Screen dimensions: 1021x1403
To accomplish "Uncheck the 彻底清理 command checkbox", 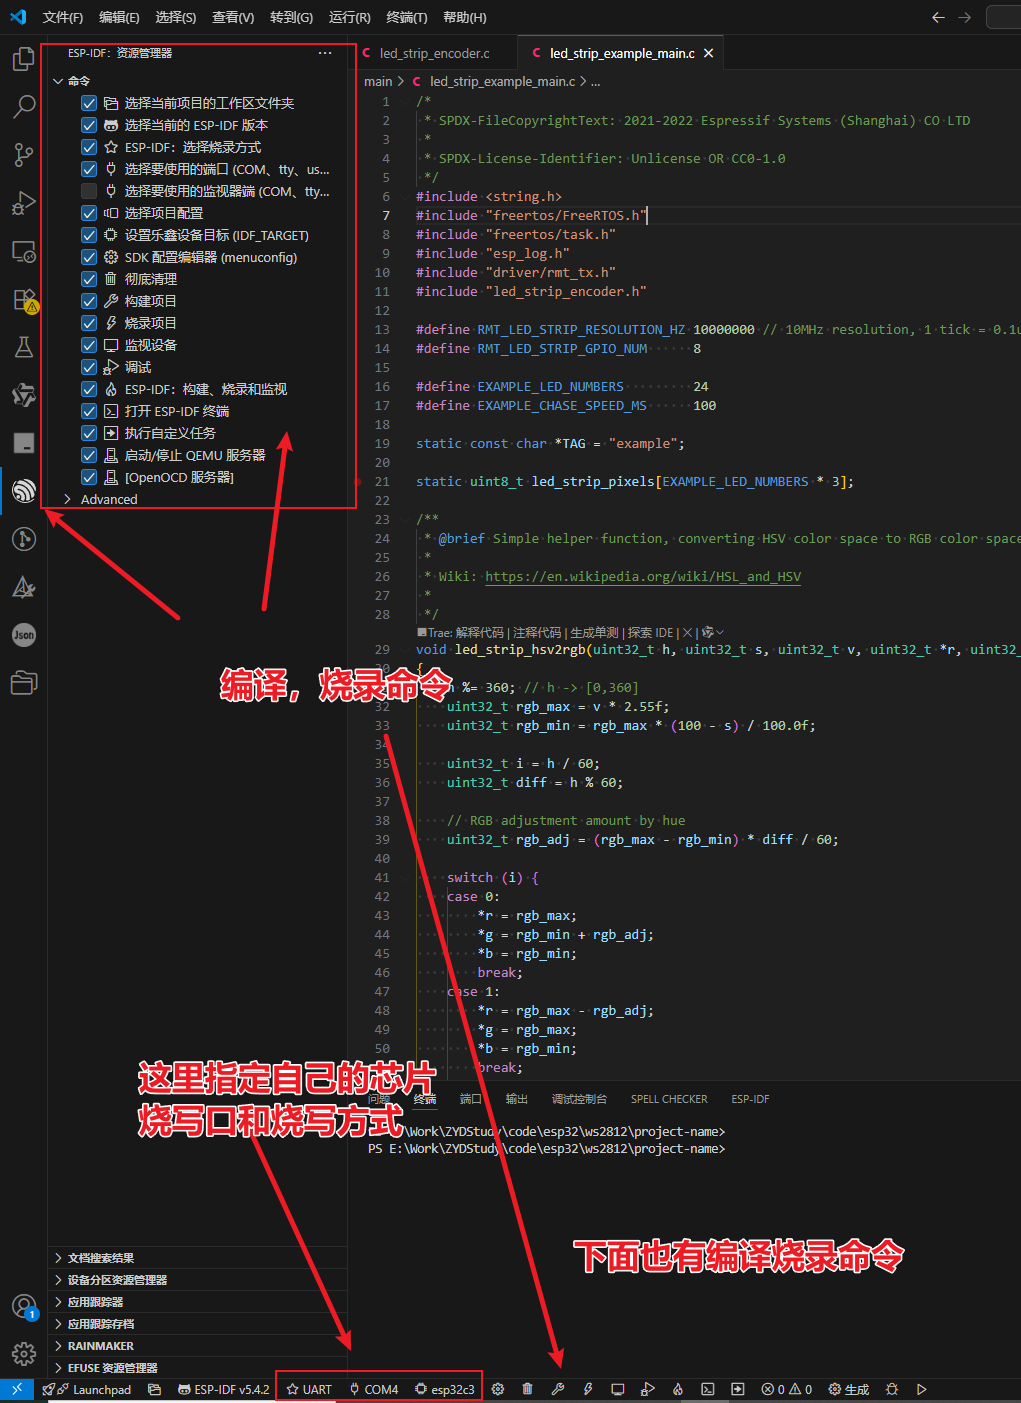I will click(89, 279).
